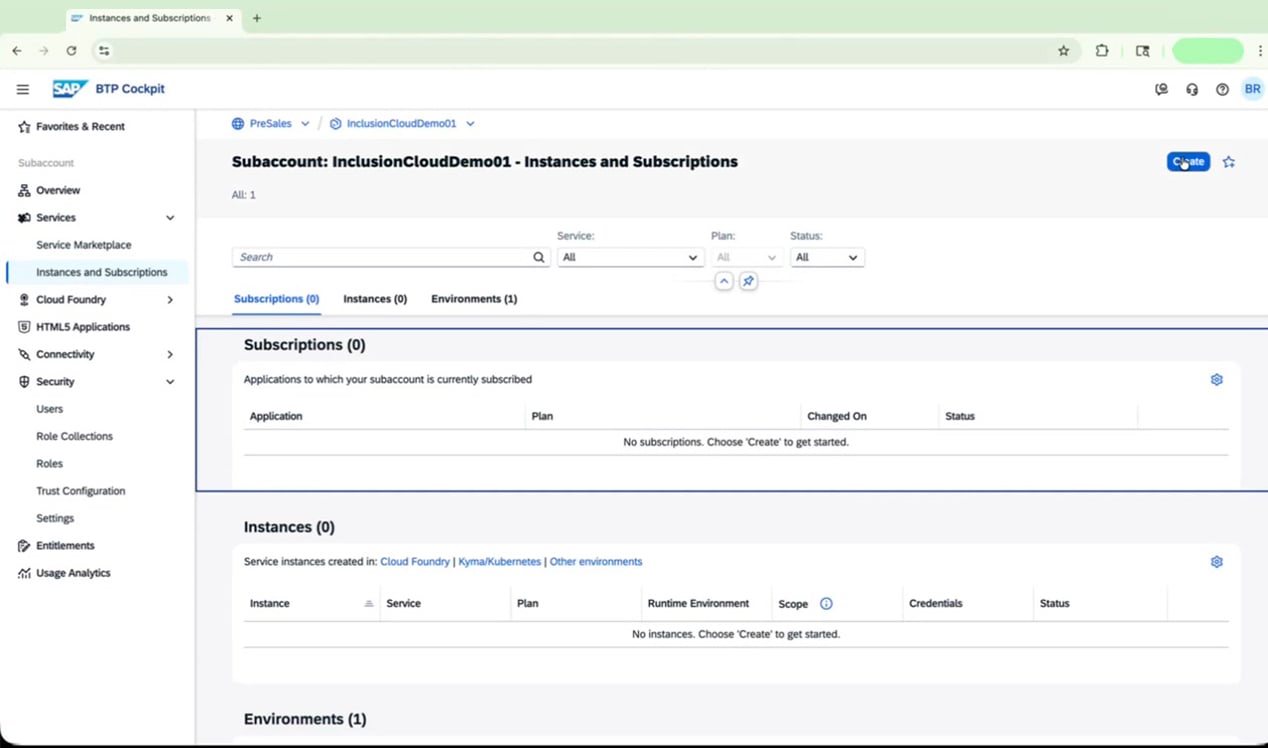
Task: Open the hamburger navigation menu
Action: coord(23,89)
